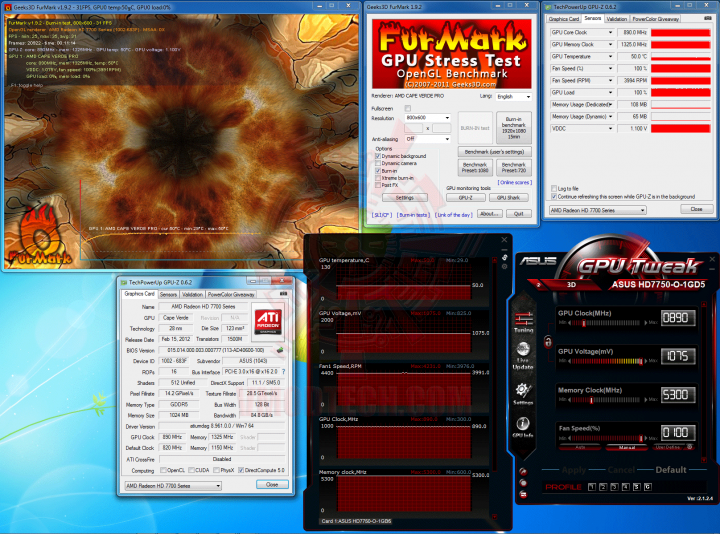Click the link icon in monitor graph panel

tap(504, 257)
